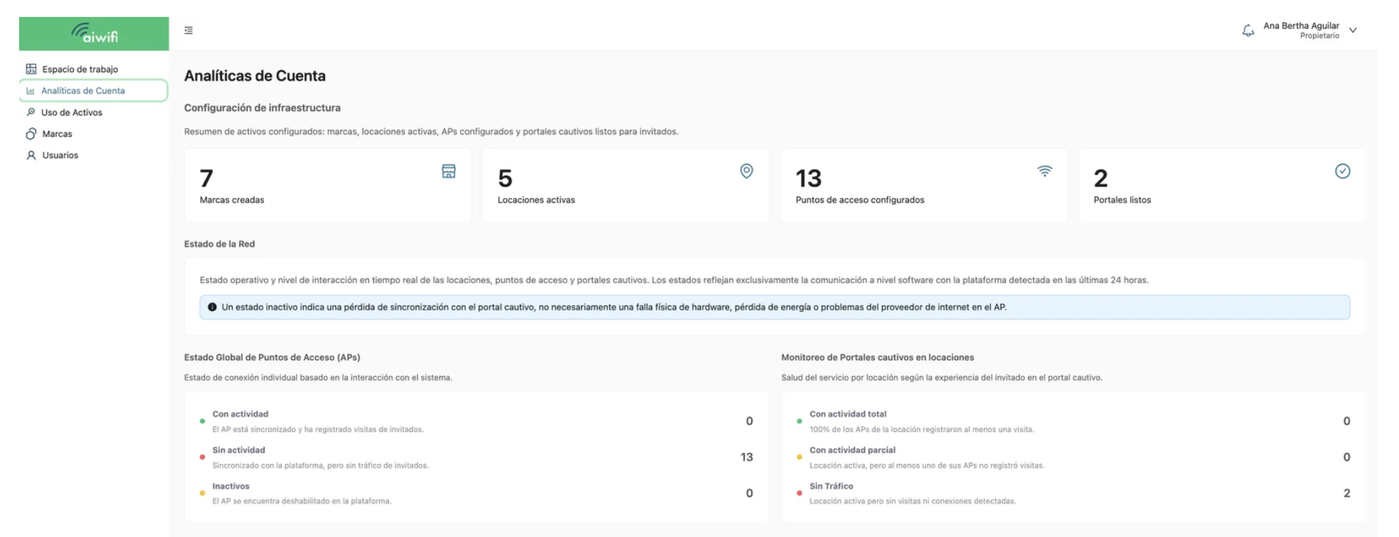This screenshot has height=537, width=1399.
Task: Click the Sin actividad row label
Action: 239,450
